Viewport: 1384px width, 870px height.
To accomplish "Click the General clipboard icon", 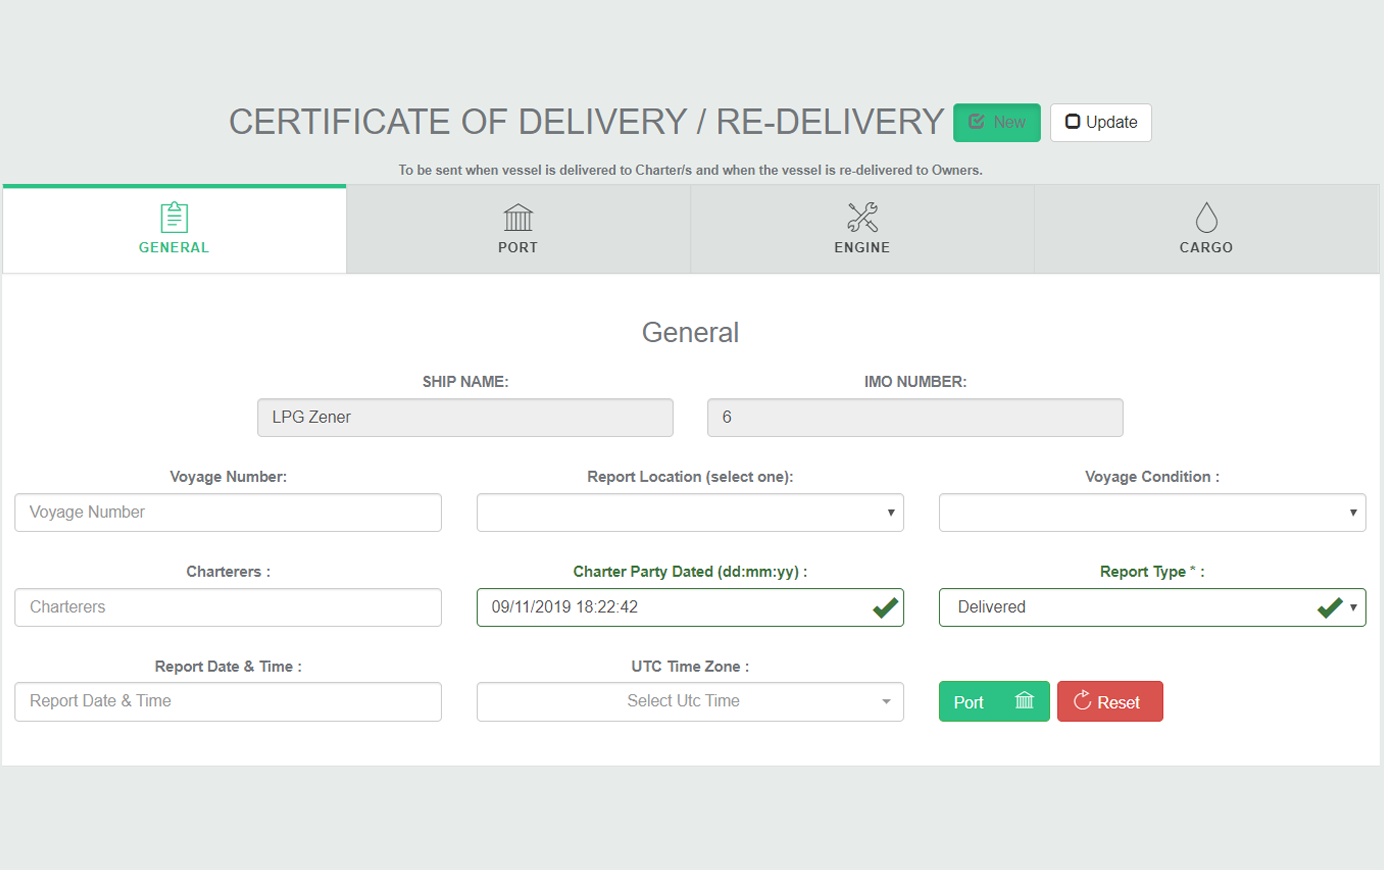I will 174,217.
